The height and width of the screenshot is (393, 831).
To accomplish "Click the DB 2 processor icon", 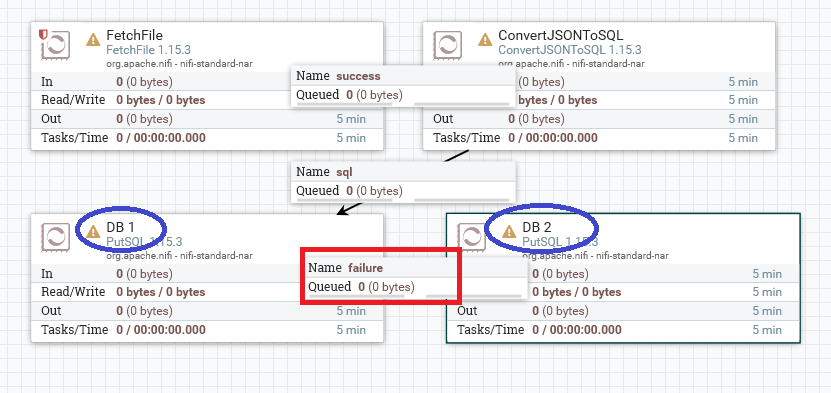I will click(x=471, y=237).
